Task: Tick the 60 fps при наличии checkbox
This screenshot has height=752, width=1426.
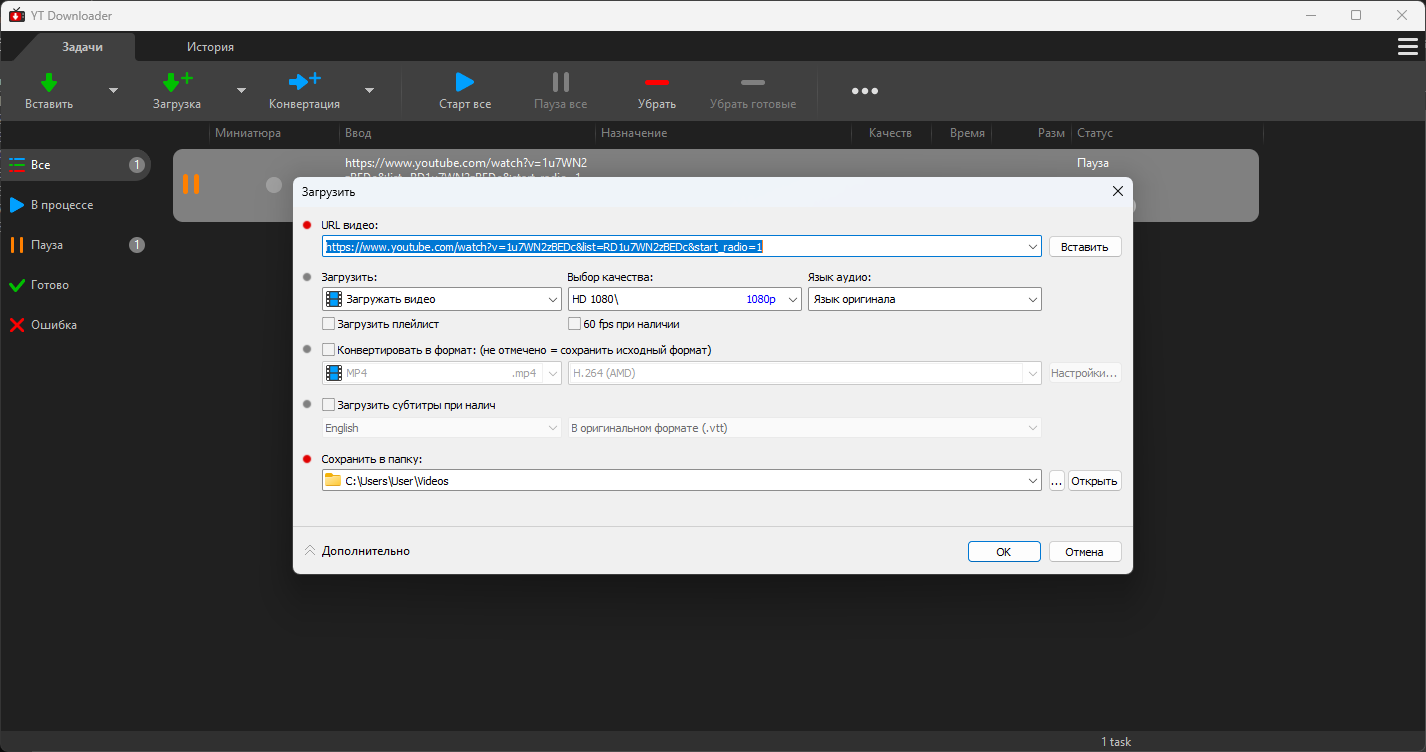Action: (x=575, y=324)
